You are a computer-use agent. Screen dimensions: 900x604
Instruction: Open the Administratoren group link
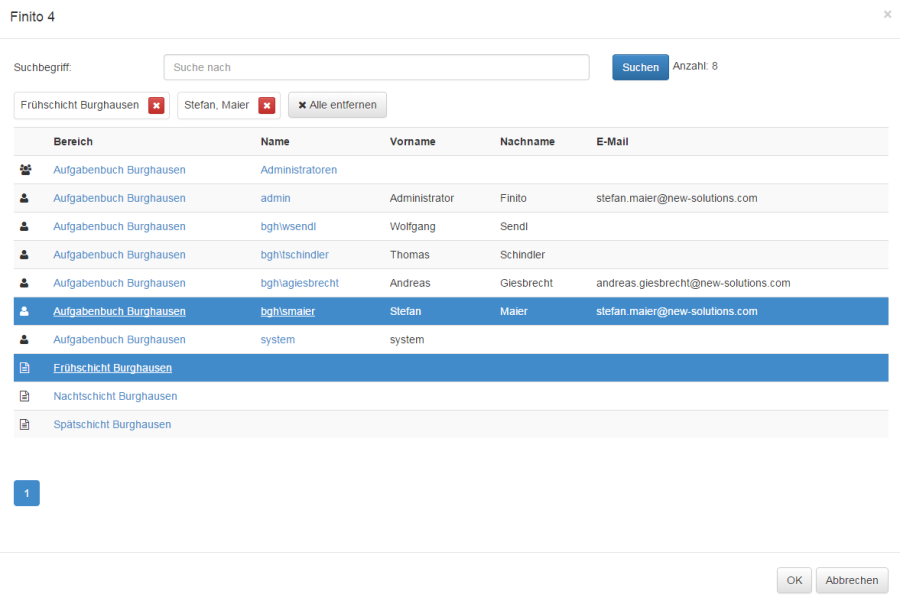(x=298, y=170)
